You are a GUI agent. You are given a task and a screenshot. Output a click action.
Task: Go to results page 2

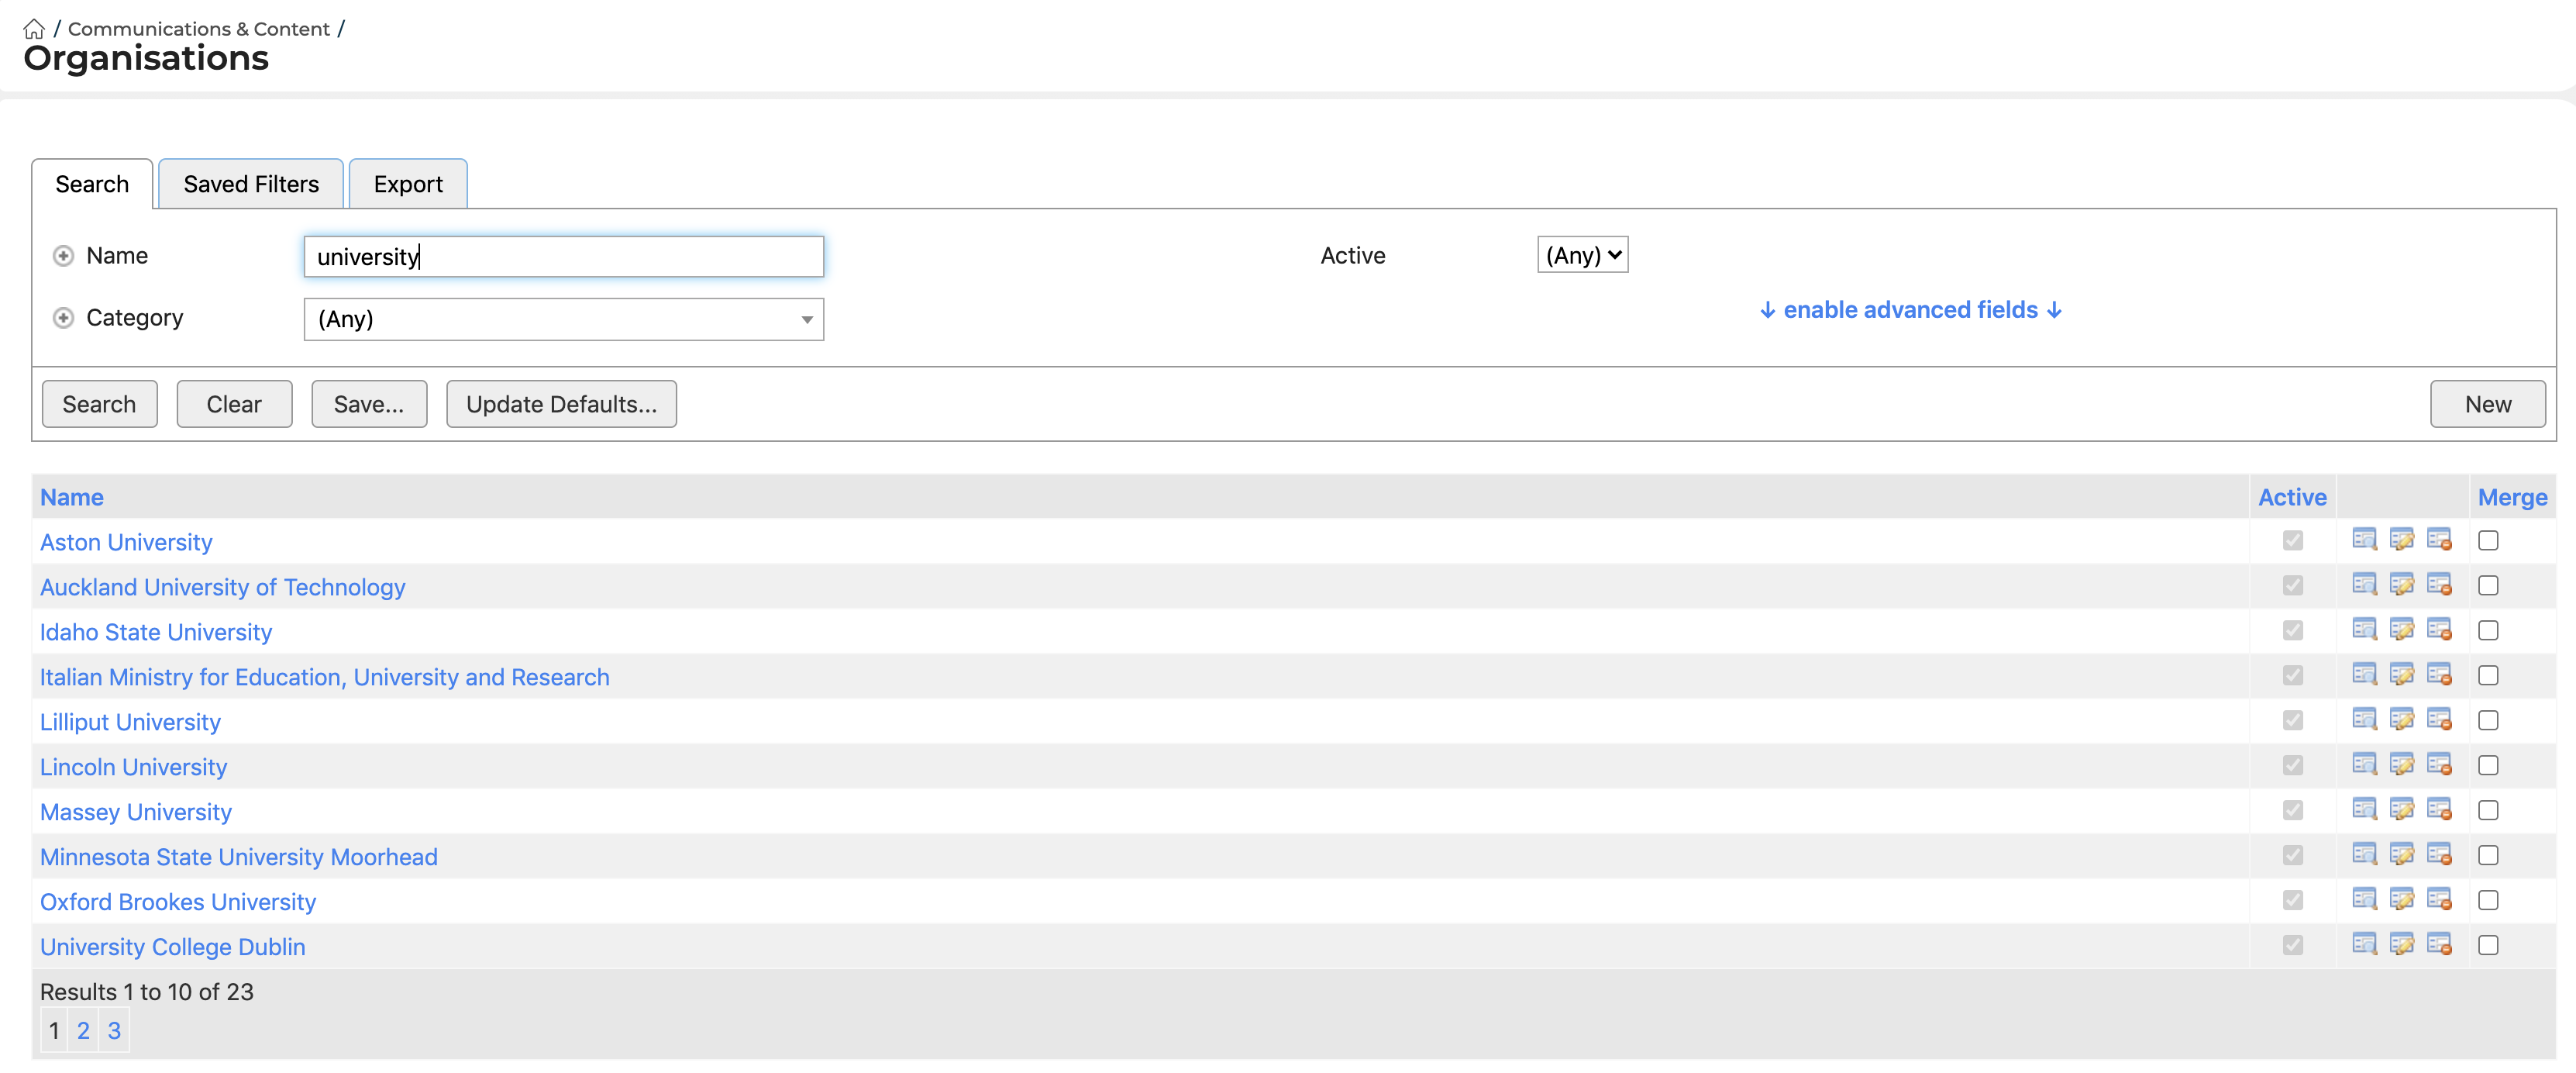pyautogui.click(x=84, y=1030)
